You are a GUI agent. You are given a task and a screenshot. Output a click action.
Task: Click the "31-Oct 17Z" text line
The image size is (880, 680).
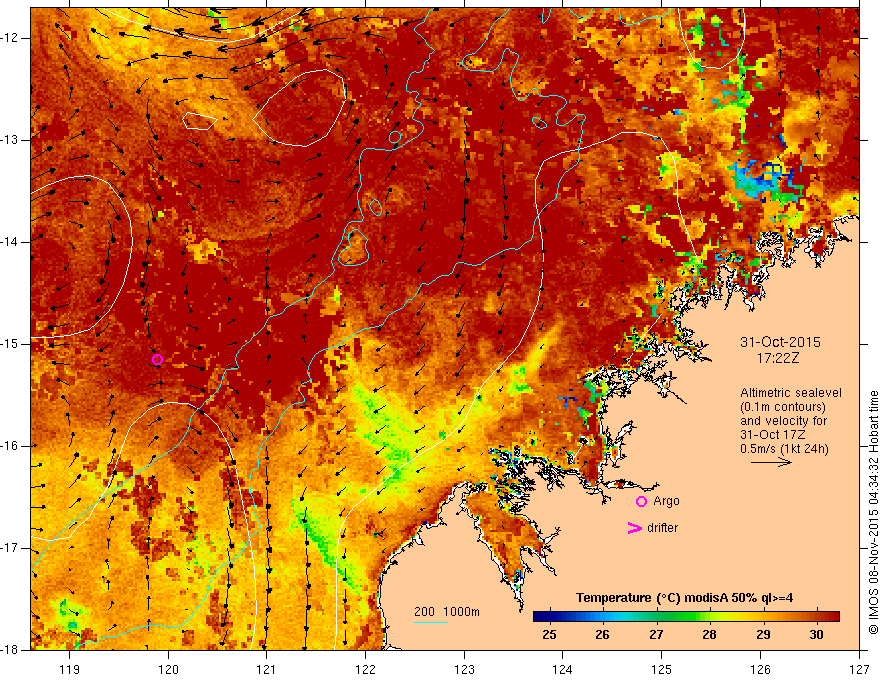[x=773, y=434]
